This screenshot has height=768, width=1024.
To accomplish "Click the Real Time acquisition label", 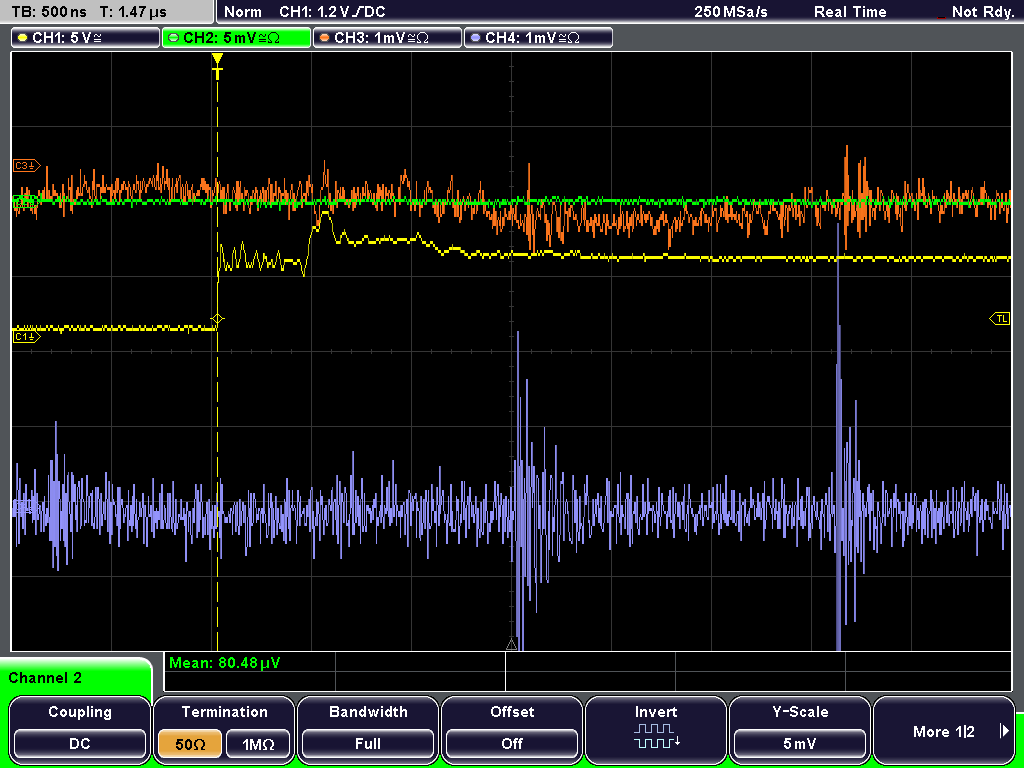I will click(x=850, y=12).
